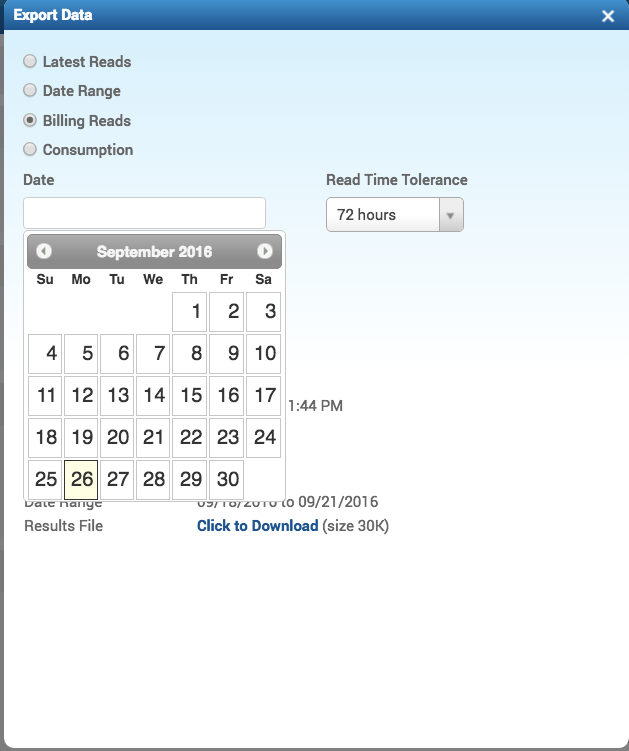Select the Date Range radio option
Viewport: 629px width, 751px height.
[30, 91]
